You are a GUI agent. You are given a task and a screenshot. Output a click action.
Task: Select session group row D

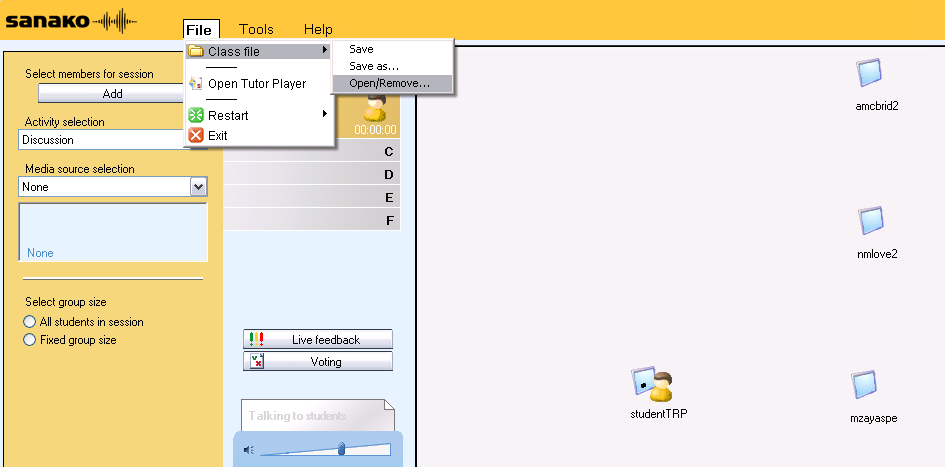[x=312, y=174]
